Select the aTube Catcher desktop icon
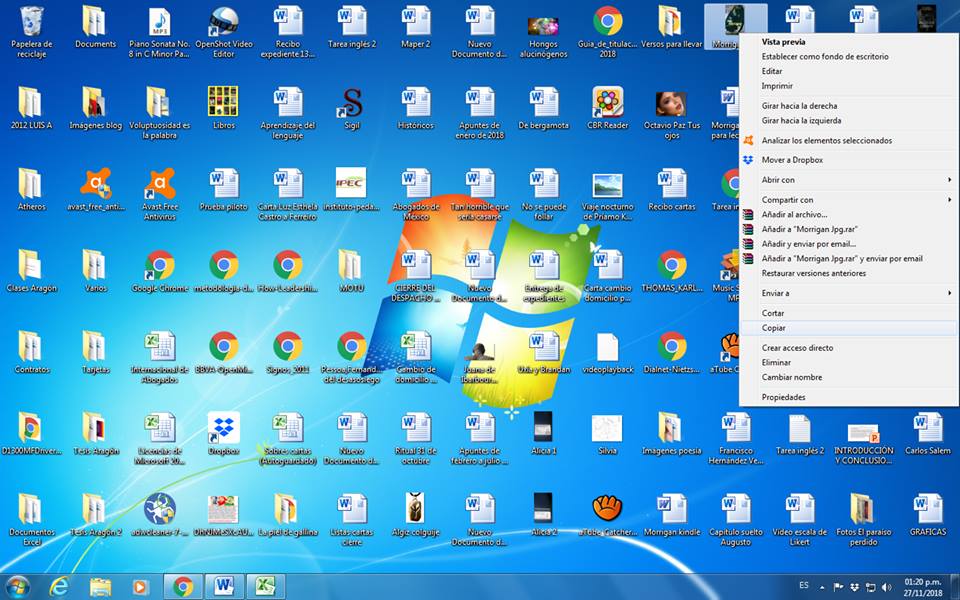This screenshot has width=960, height=600. (607, 510)
